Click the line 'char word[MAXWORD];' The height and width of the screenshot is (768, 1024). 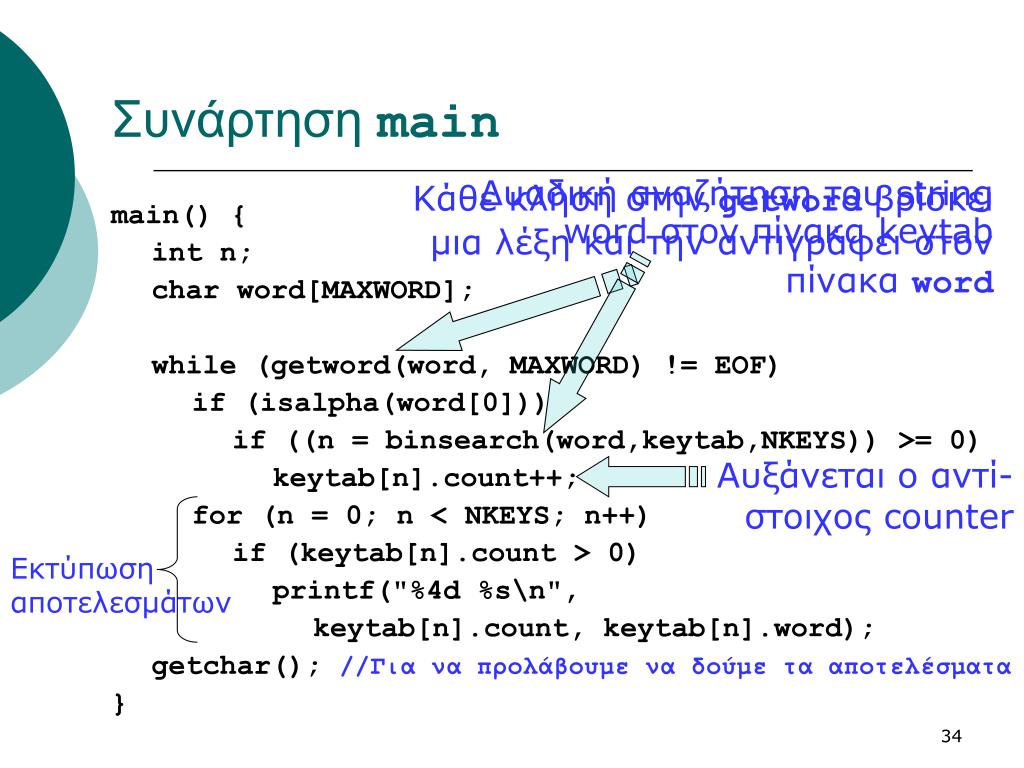pos(312,290)
